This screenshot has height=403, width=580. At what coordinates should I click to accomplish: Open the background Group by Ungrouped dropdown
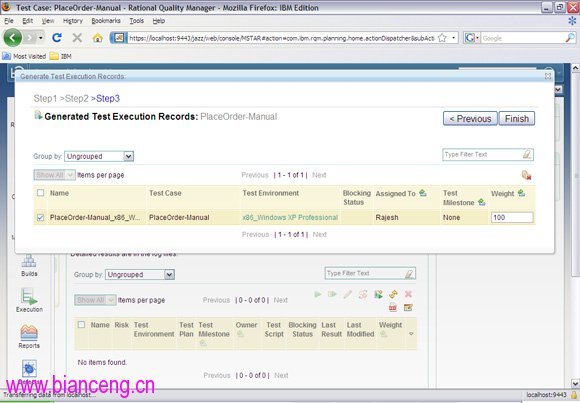pos(139,275)
